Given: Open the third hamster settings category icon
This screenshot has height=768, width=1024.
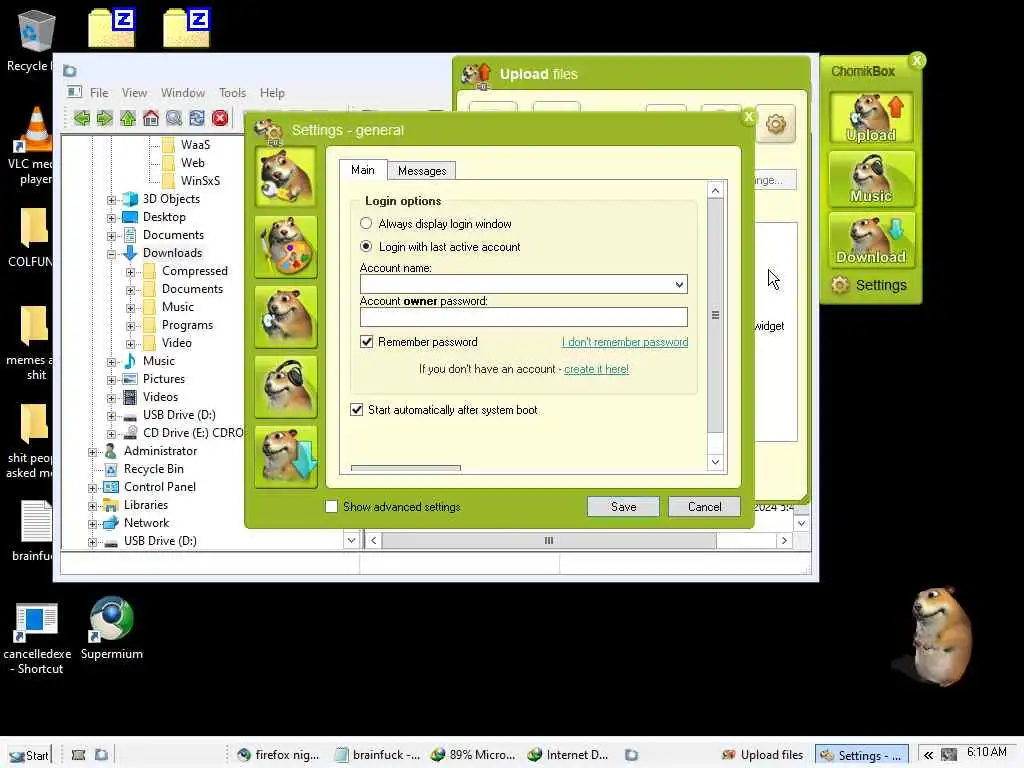Looking at the screenshot, I should click(285, 317).
